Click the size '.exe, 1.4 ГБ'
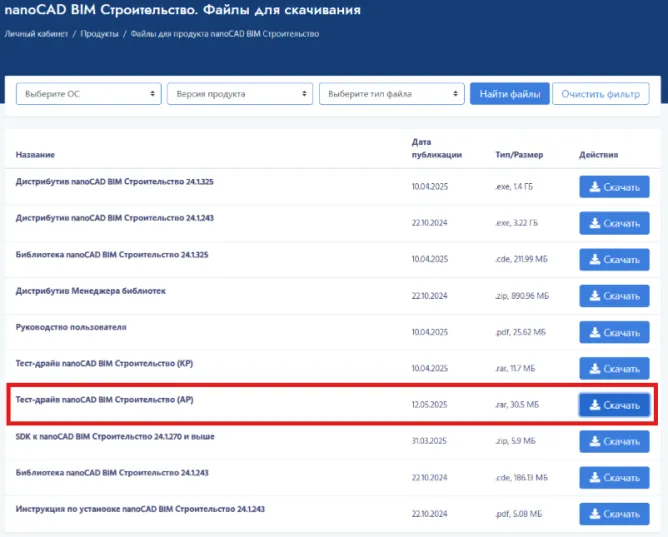 (514, 187)
